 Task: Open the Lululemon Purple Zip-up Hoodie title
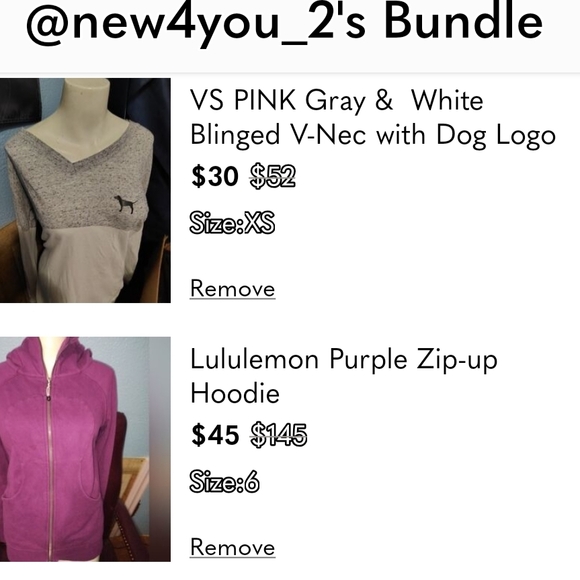344,376
